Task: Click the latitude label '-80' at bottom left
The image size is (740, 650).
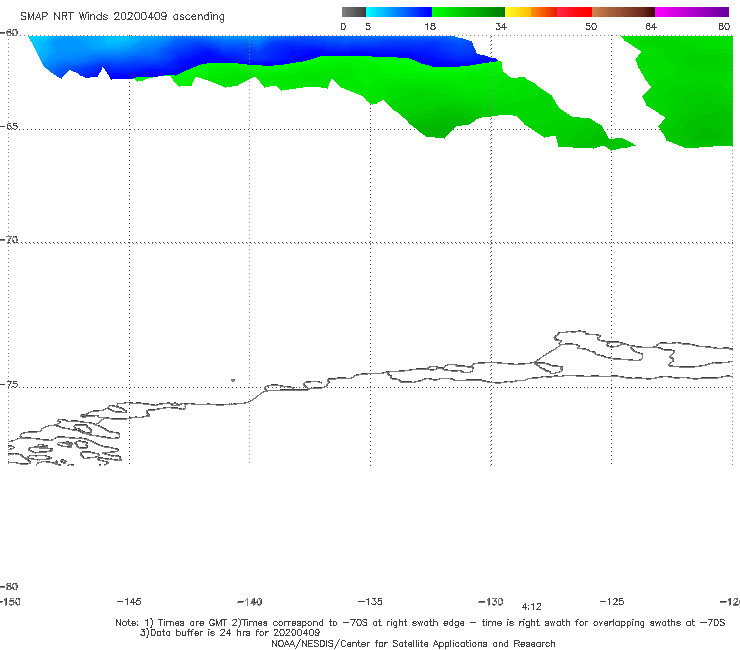Action: 9,586
